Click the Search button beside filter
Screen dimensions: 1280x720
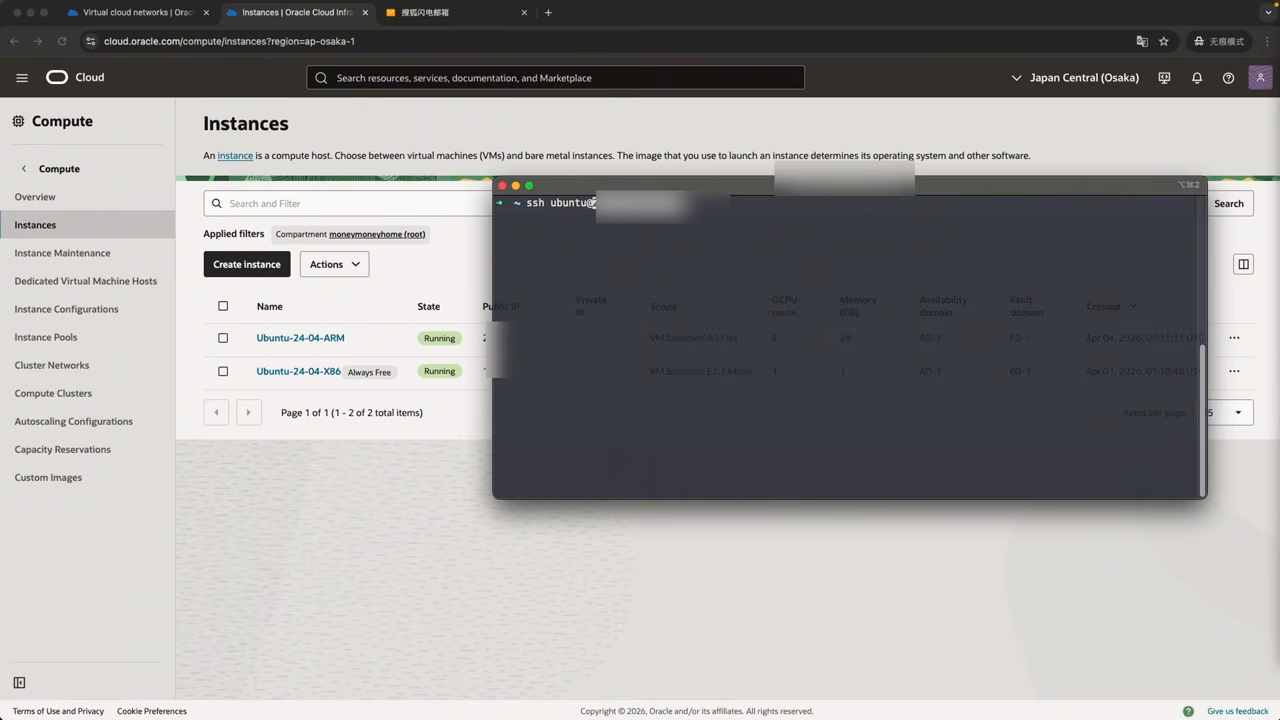tap(1229, 203)
